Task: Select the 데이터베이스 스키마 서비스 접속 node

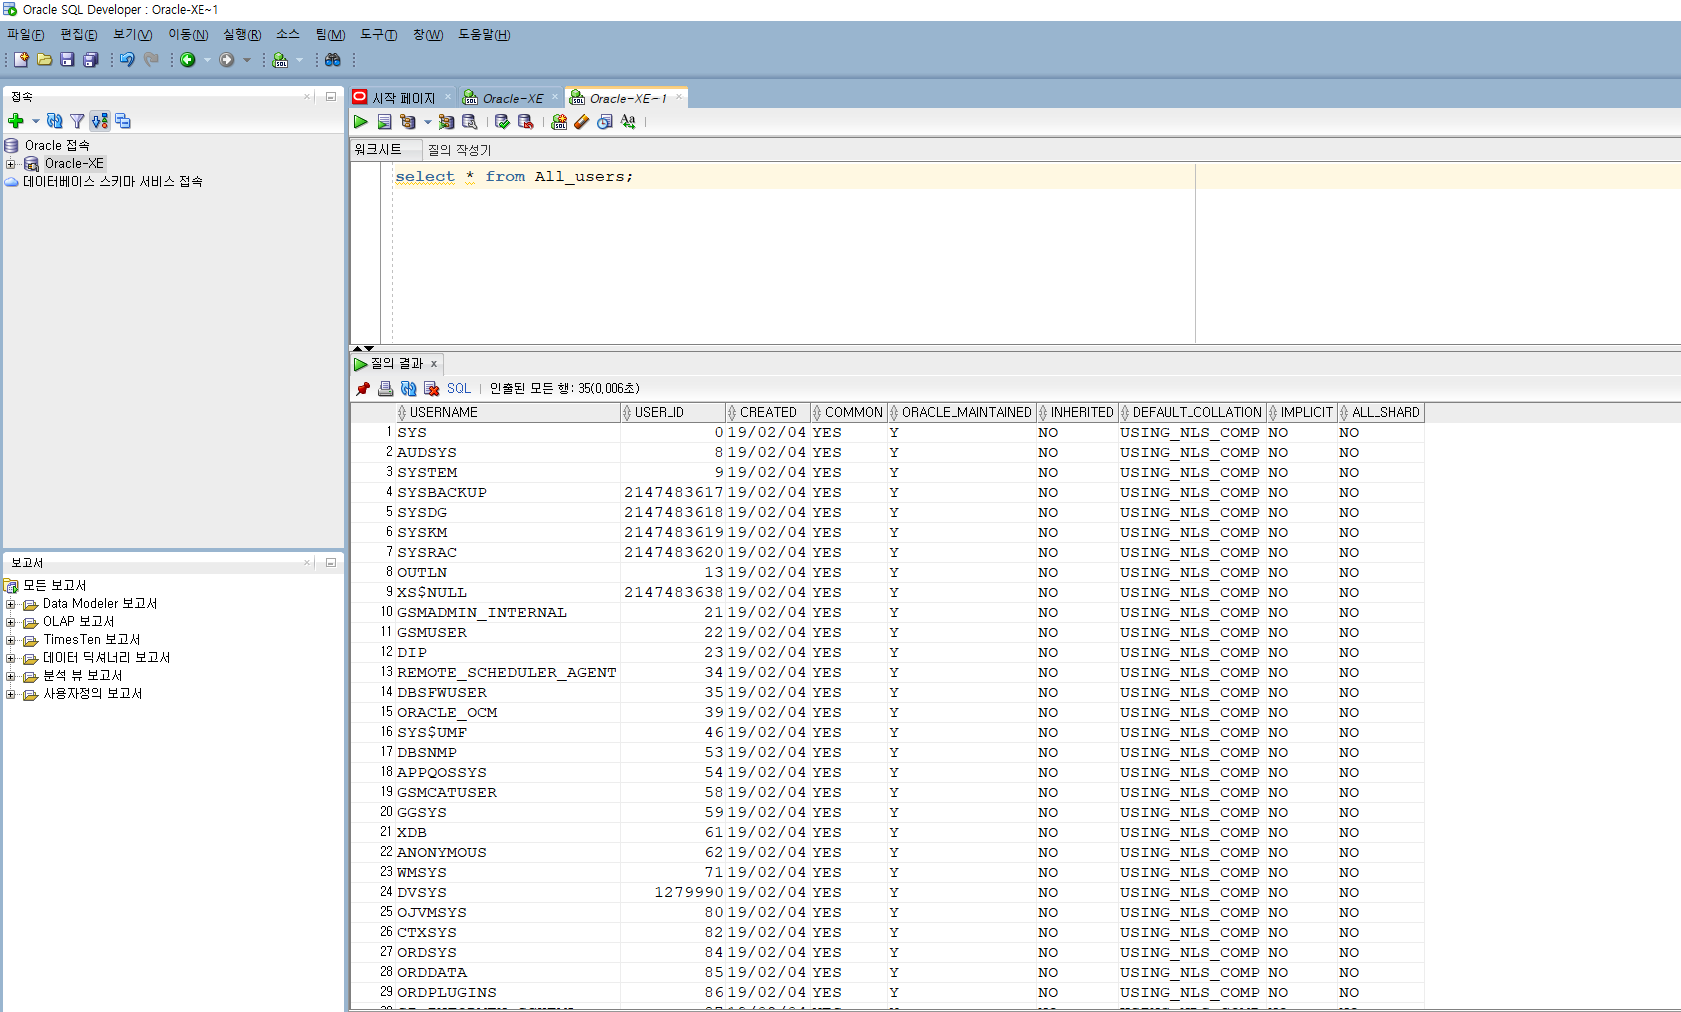Action: (x=104, y=182)
